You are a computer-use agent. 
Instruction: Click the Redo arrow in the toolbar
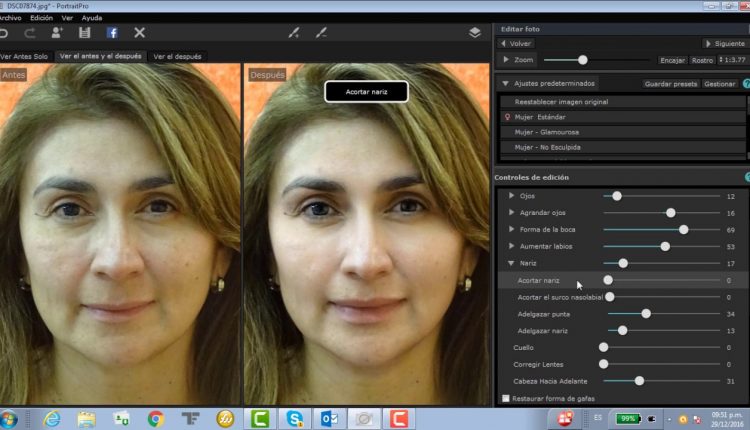tap(30, 33)
